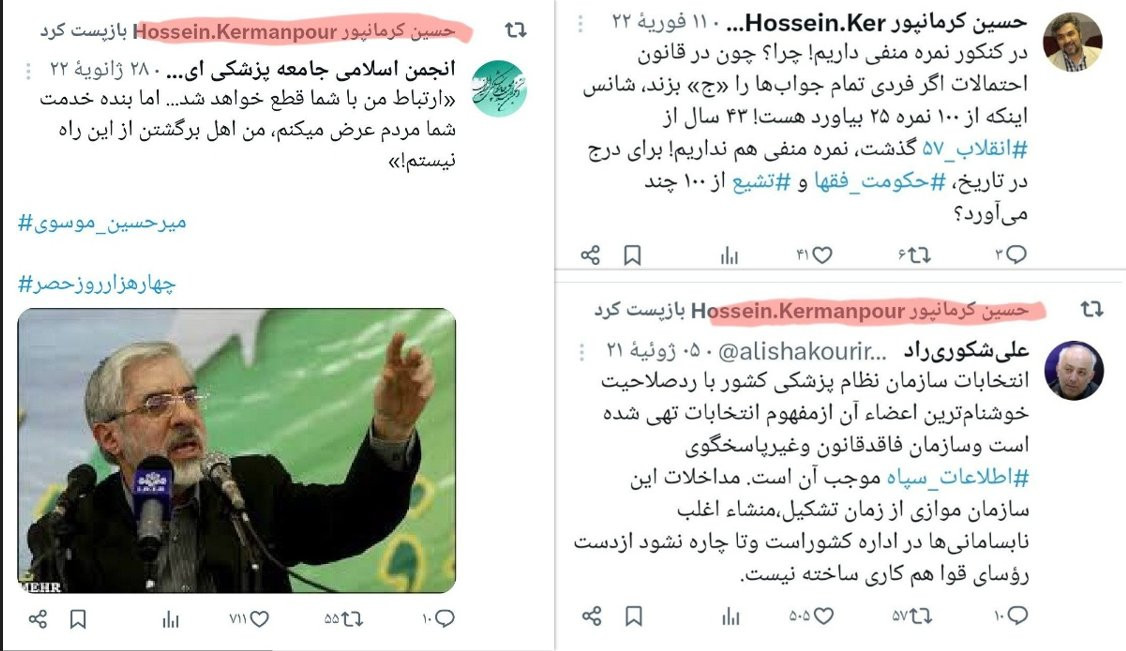Open Hossein Kermanpour's profile avatar
The image size is (1126, 651).
1072,42
